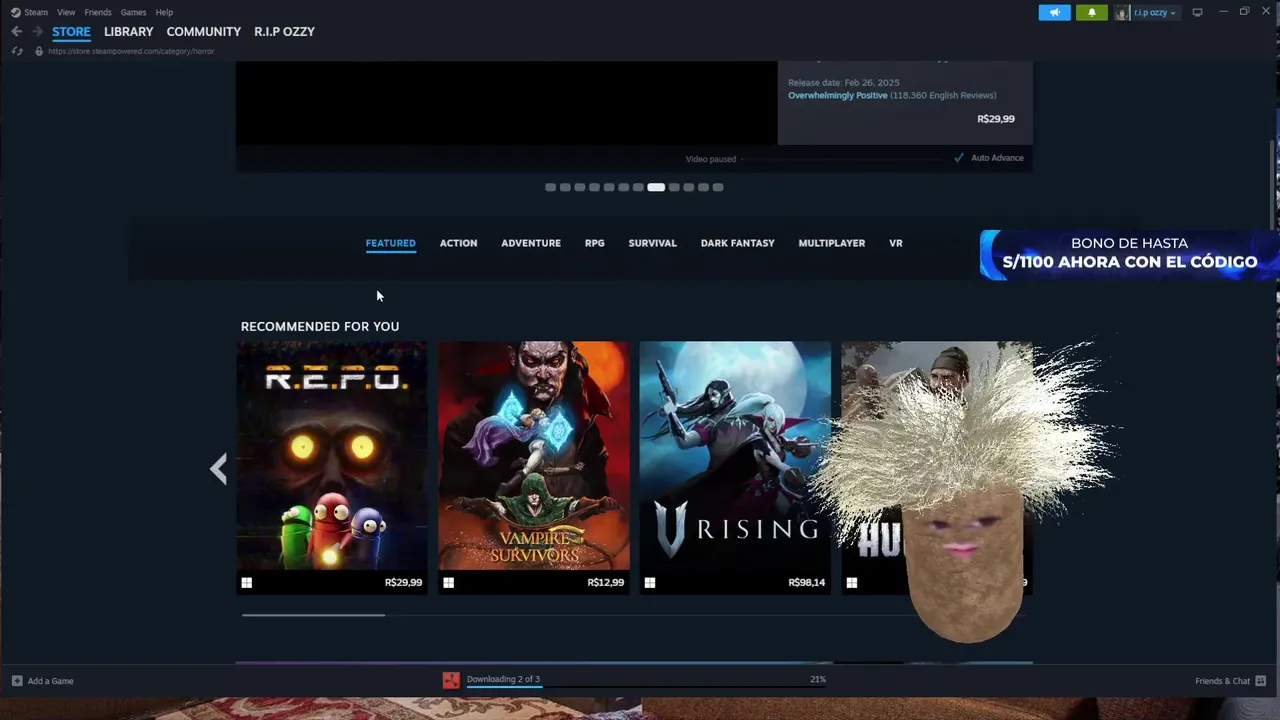Click the R$29,99 price under R.E.P.O.

[x=403, y=582]
